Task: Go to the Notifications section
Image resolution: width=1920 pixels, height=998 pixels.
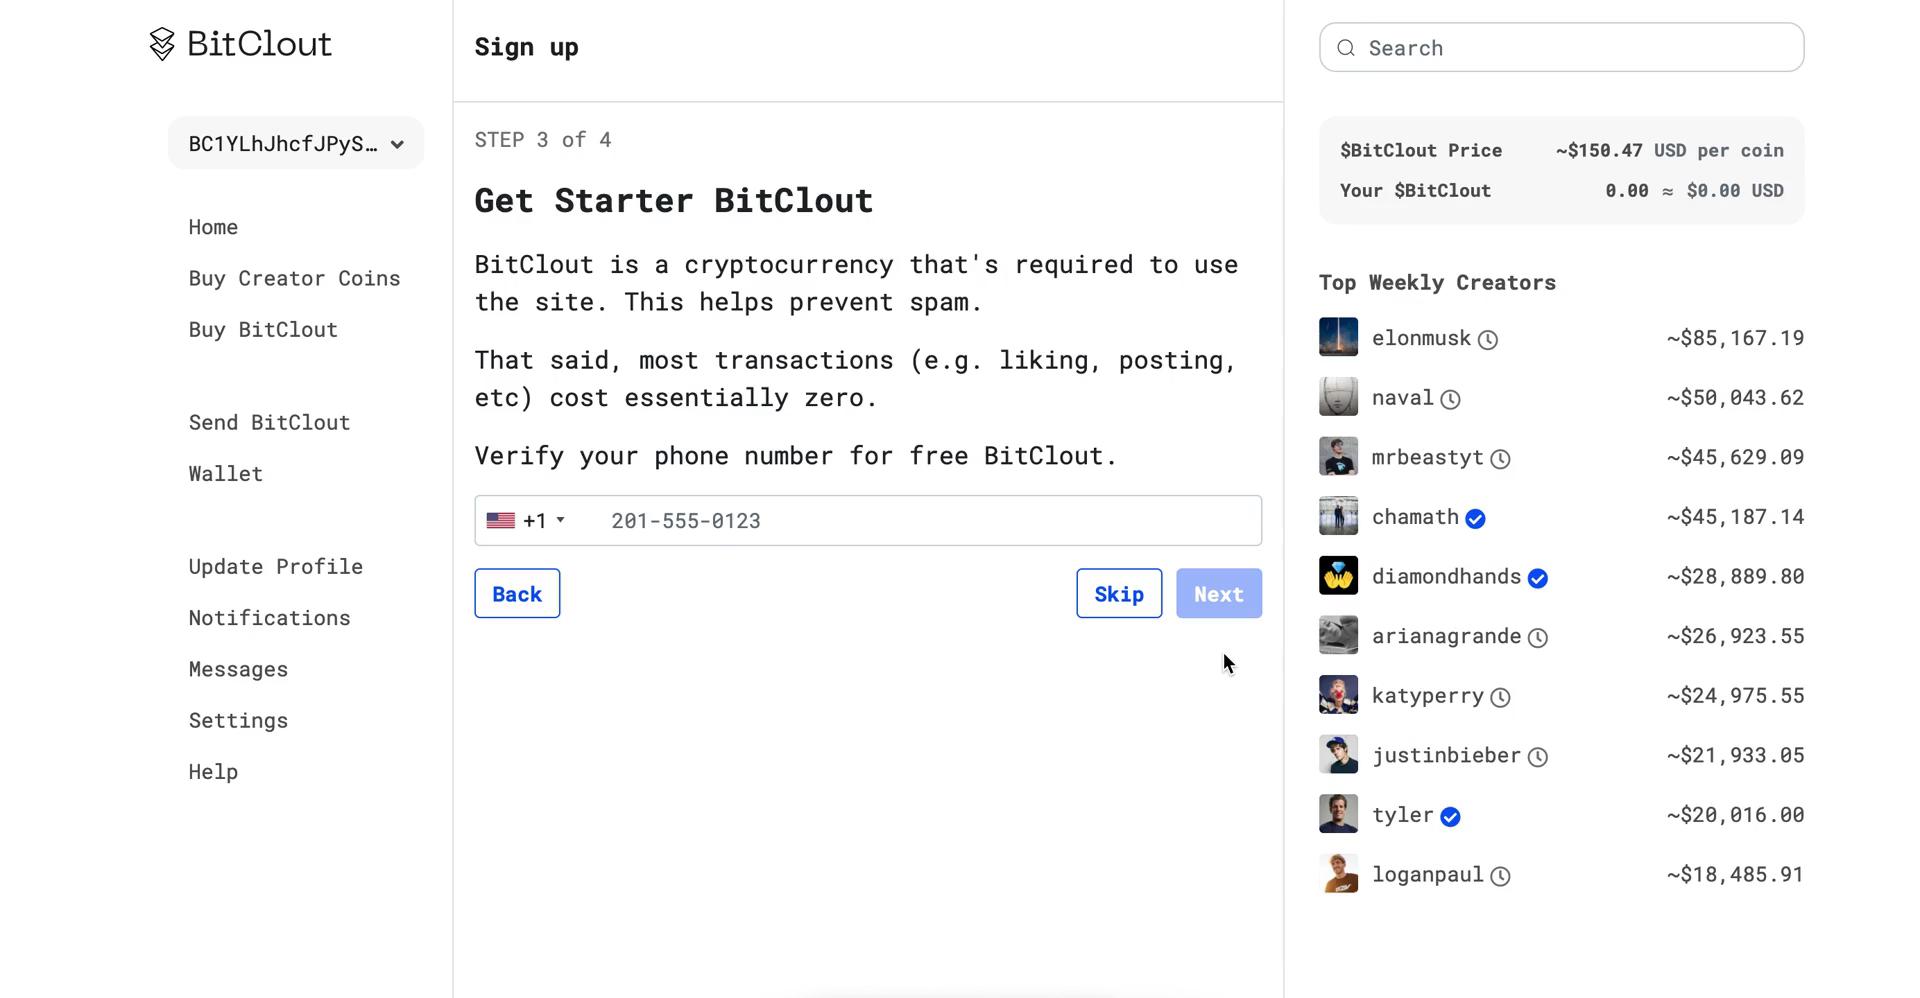Action: click(x=269, y=618)
